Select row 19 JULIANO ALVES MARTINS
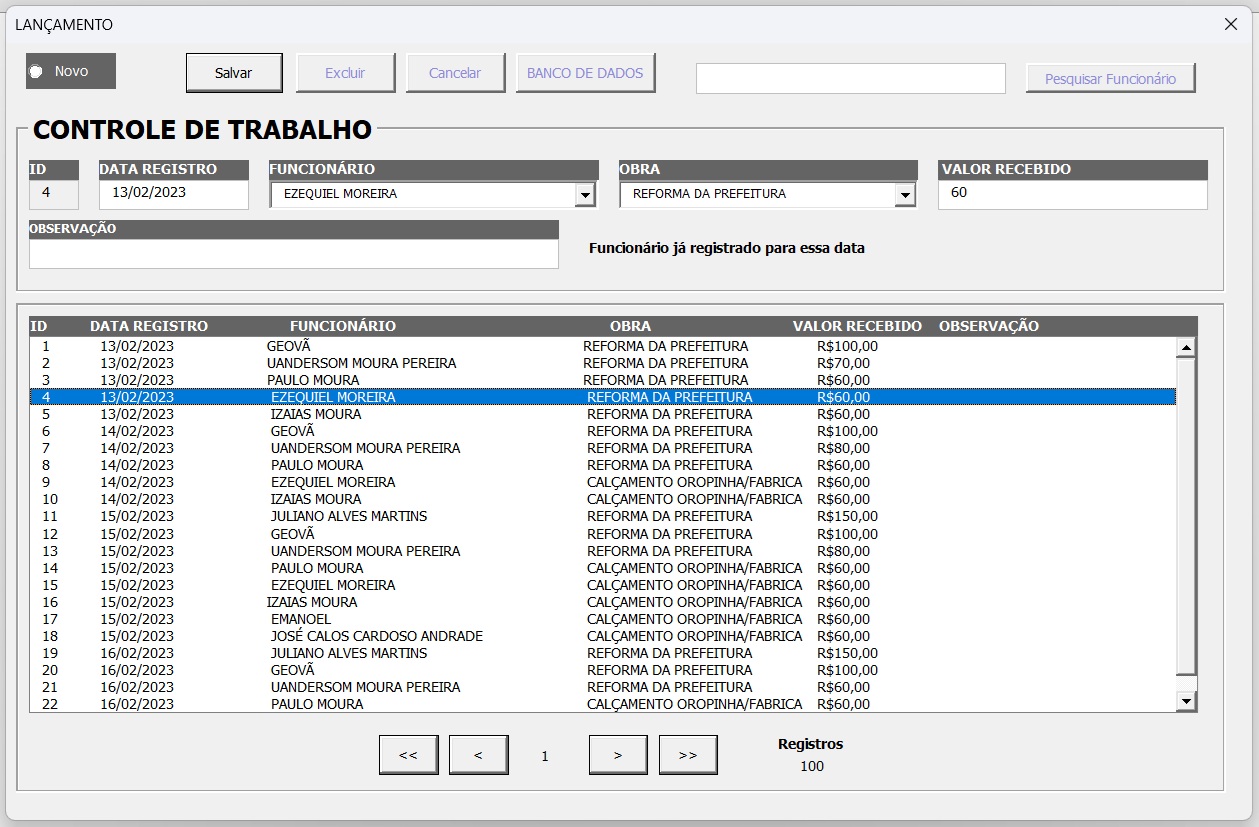 [x=603, y=653]
